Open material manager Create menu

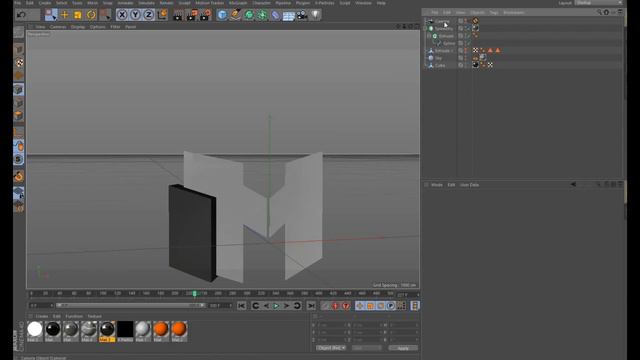(42, 316)
